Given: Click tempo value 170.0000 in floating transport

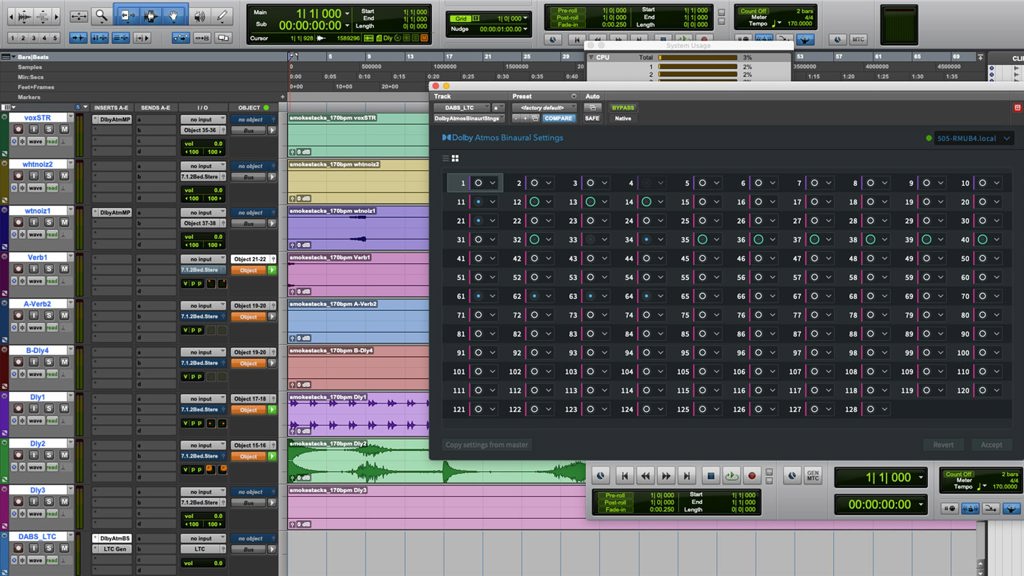Looking at the screenshot, I should tap(1004, 487).
